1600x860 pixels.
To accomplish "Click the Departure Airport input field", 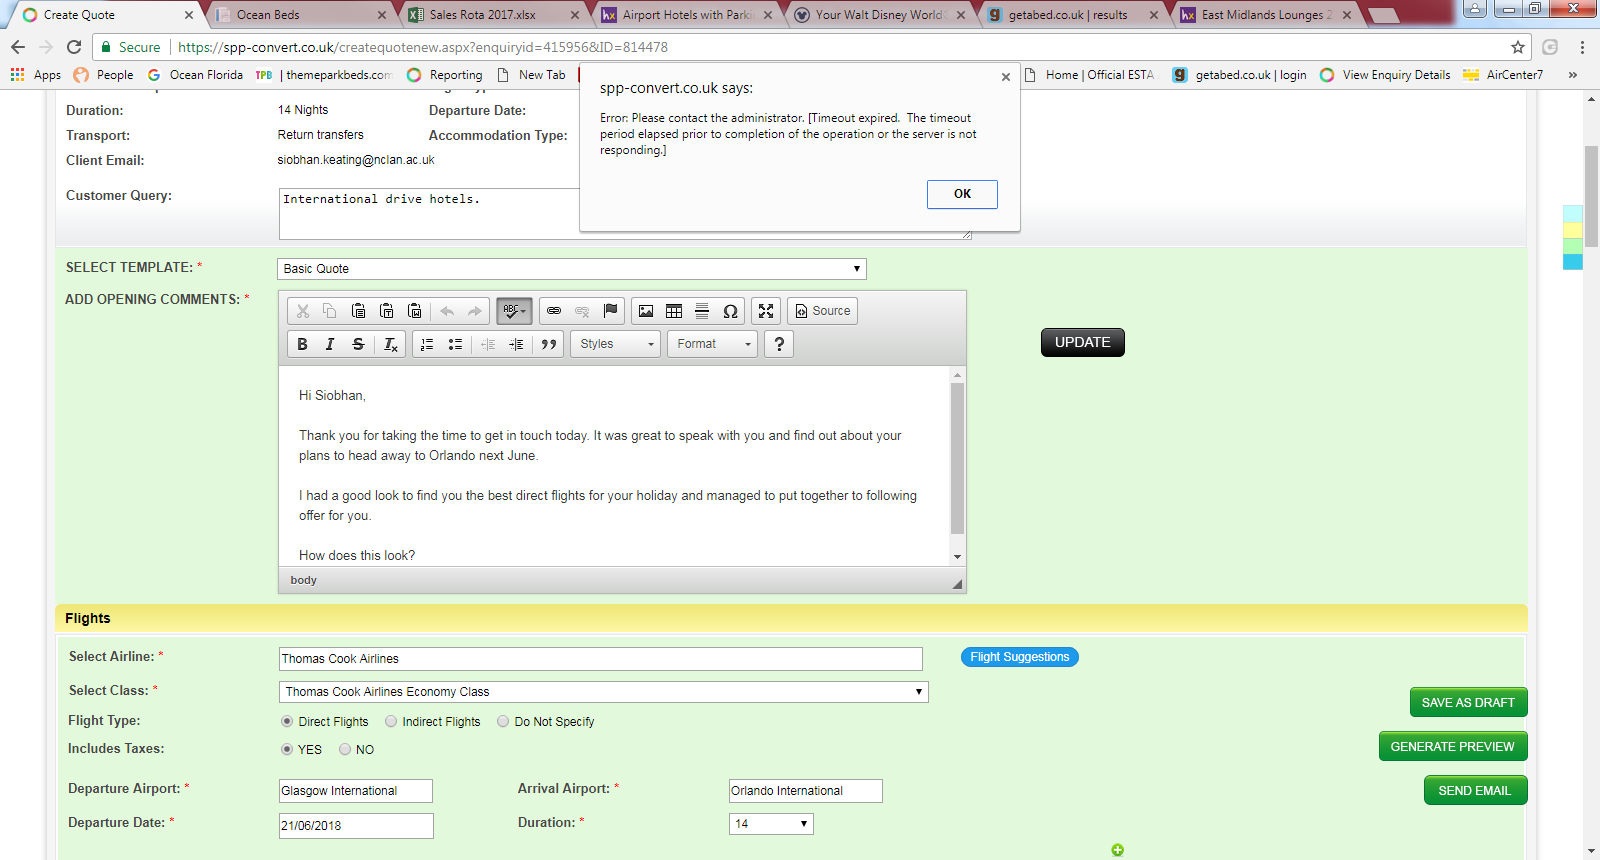I will point(356,791).
